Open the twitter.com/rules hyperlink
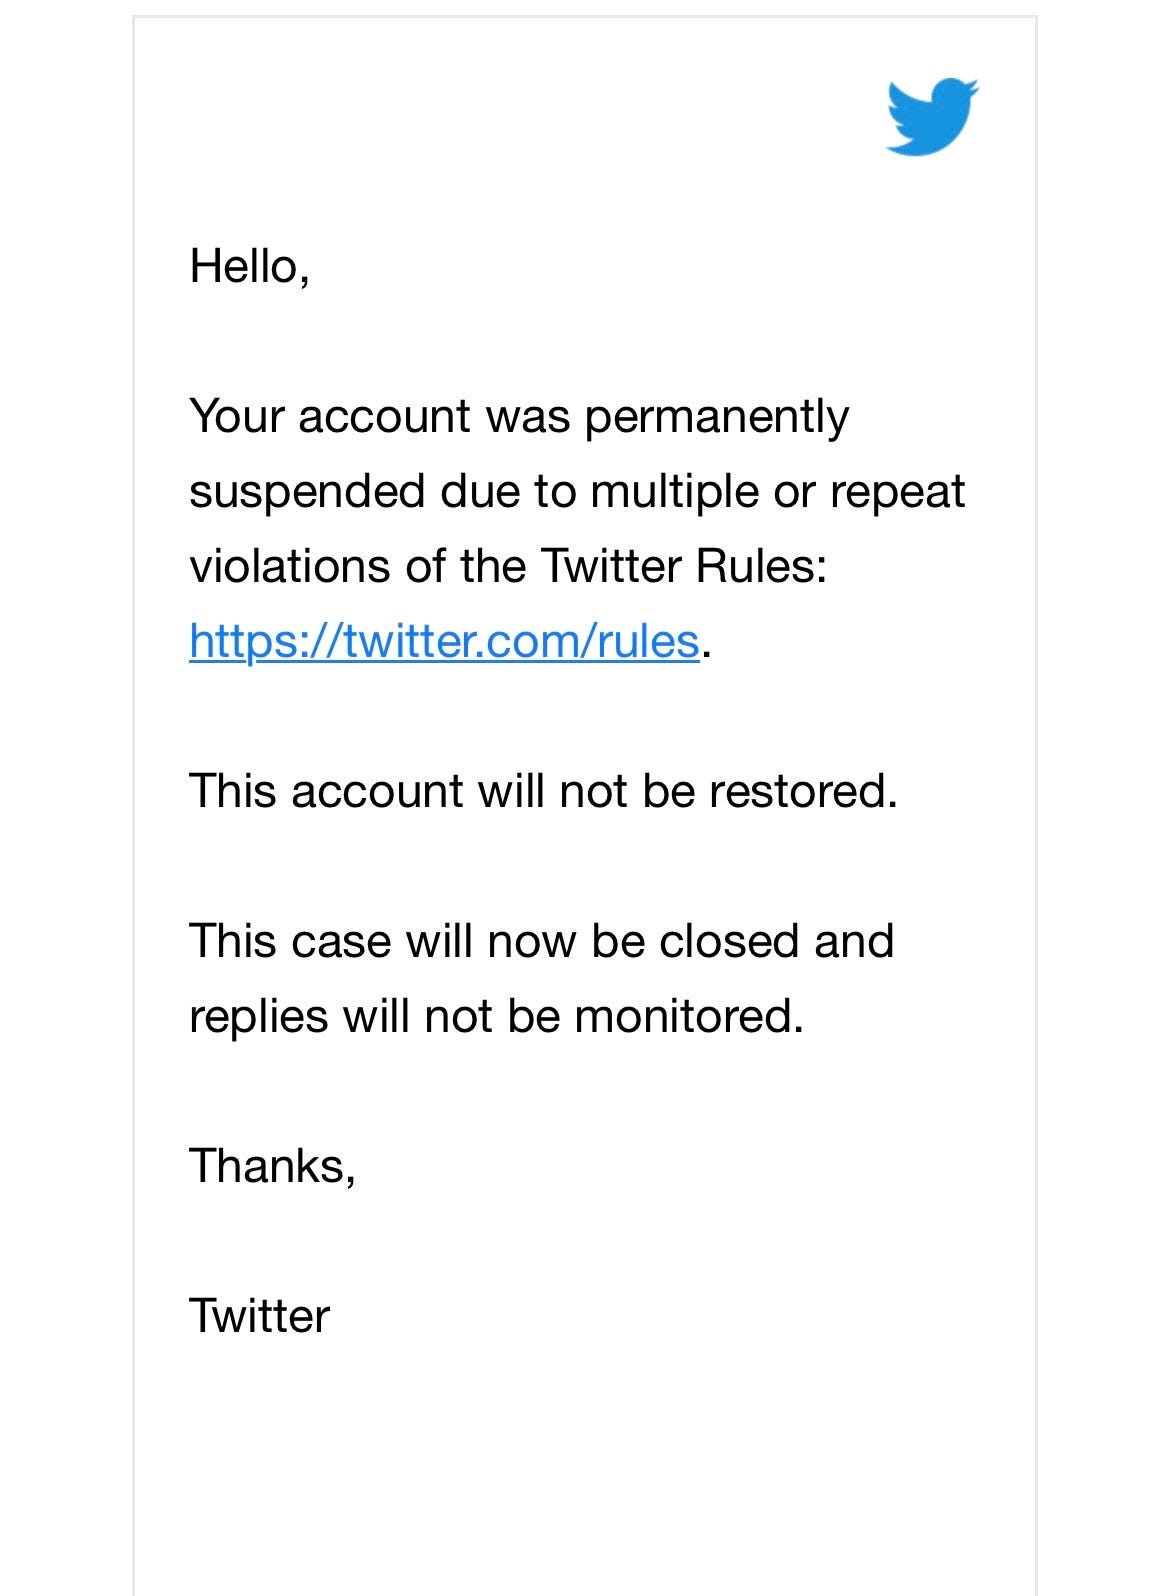 click(x=444, y=641)
